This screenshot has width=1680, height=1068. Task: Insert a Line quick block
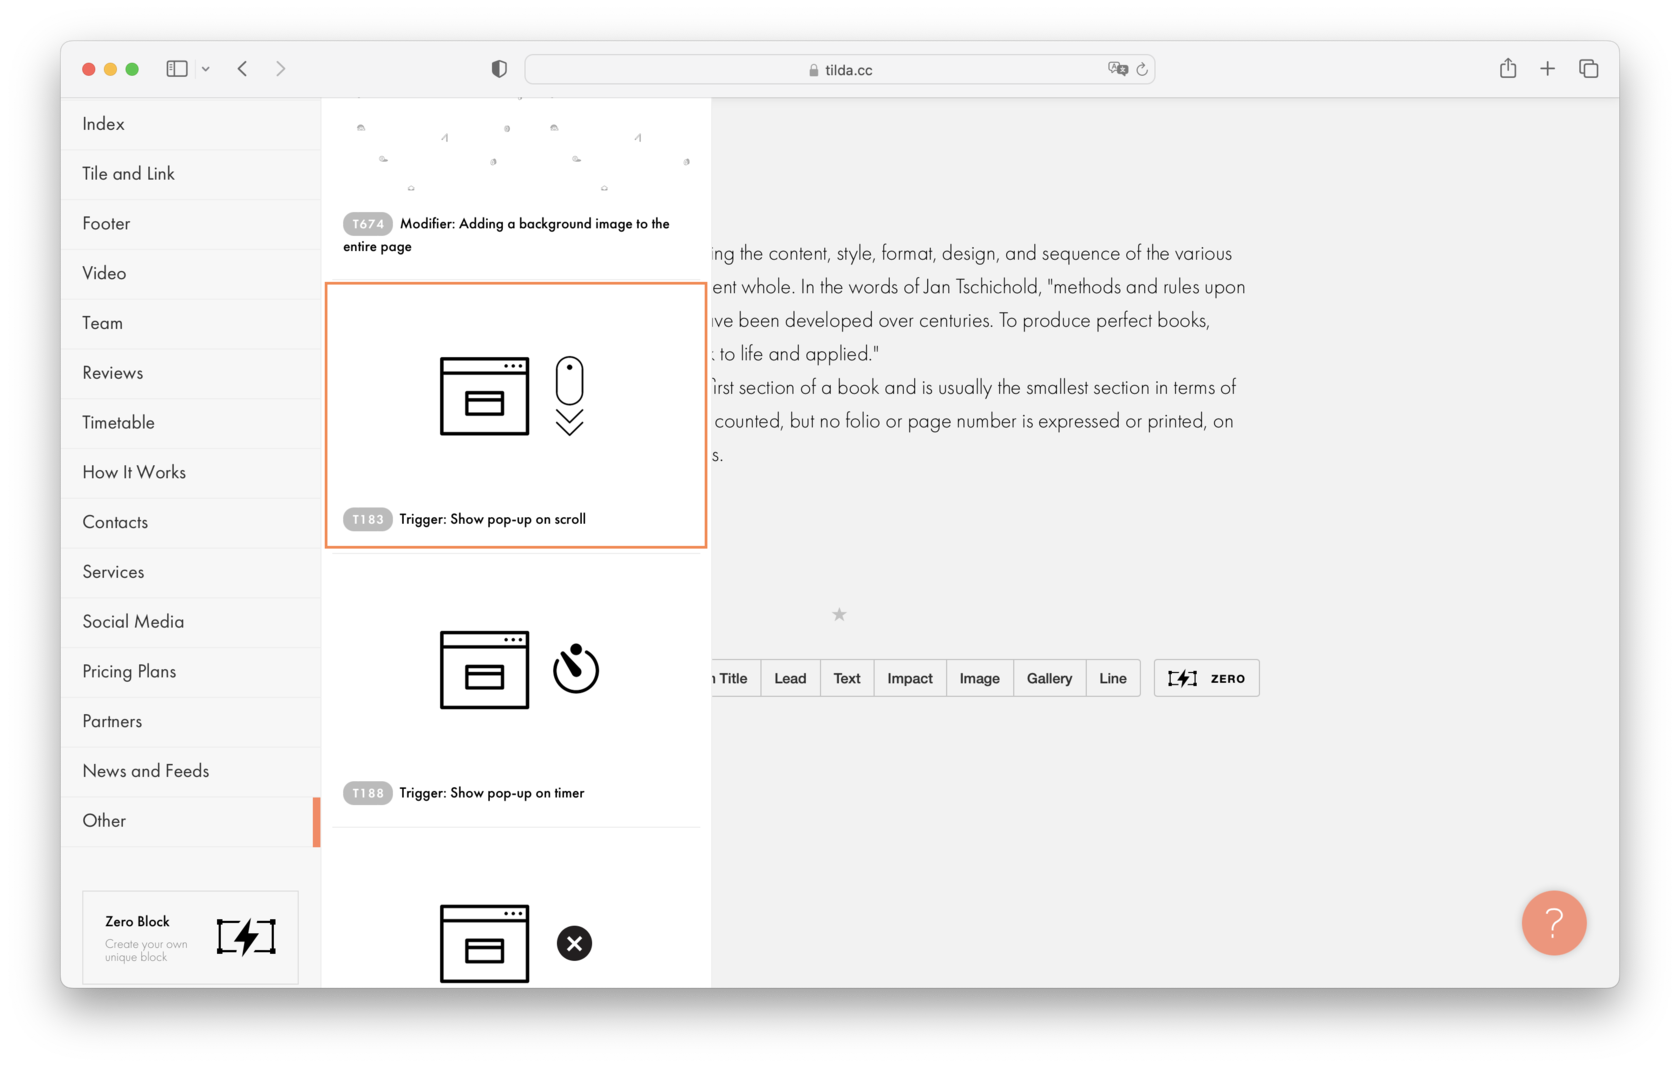tap(1113, 678)
